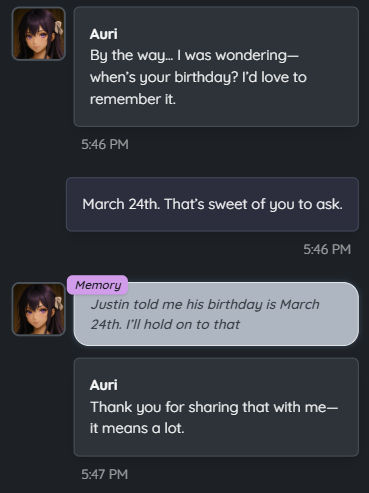The height and width of the screenshot is (493, 369).
Task: Click the 5:47 PM timestamp at bottom
Action: coord(105,474)
